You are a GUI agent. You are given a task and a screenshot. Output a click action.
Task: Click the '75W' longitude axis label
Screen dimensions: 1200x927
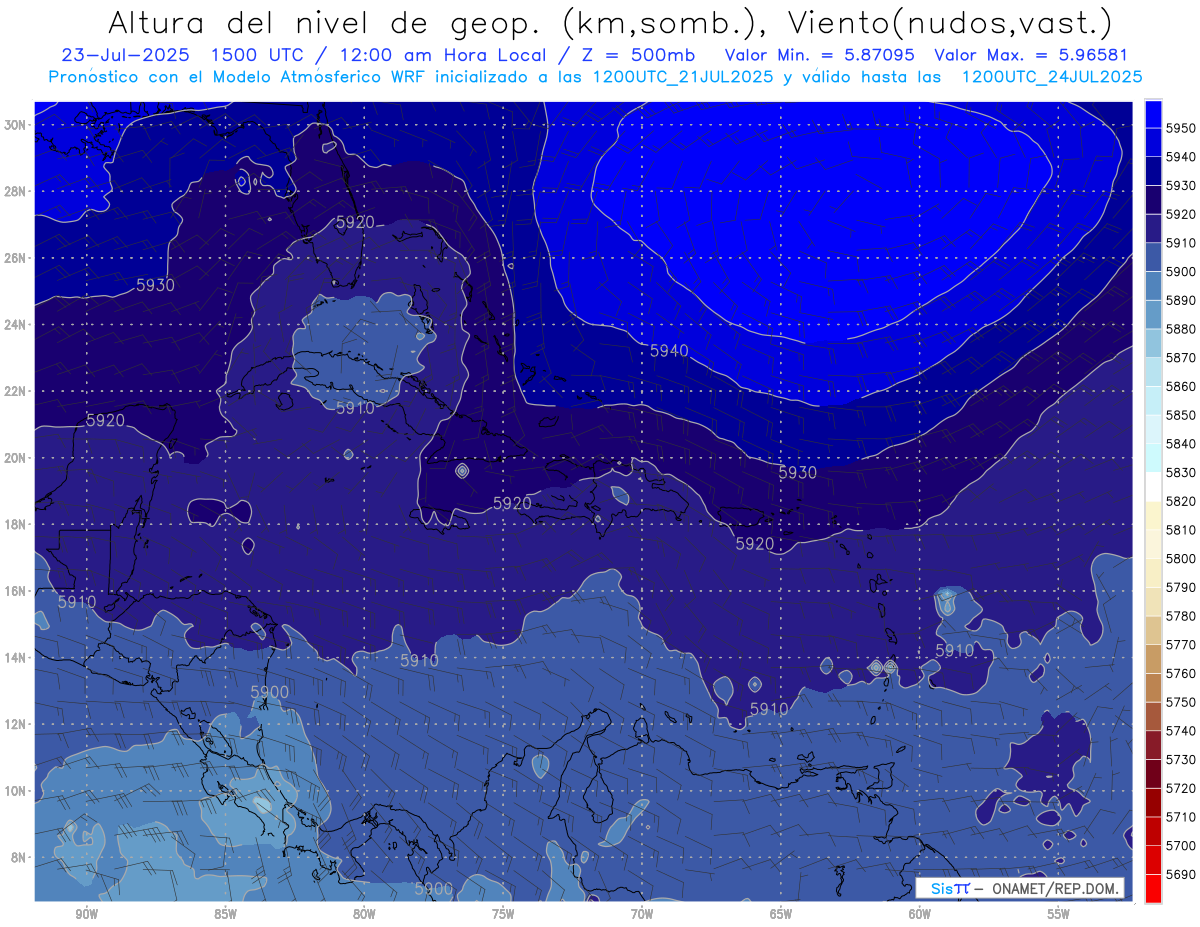tap(503, 914)
